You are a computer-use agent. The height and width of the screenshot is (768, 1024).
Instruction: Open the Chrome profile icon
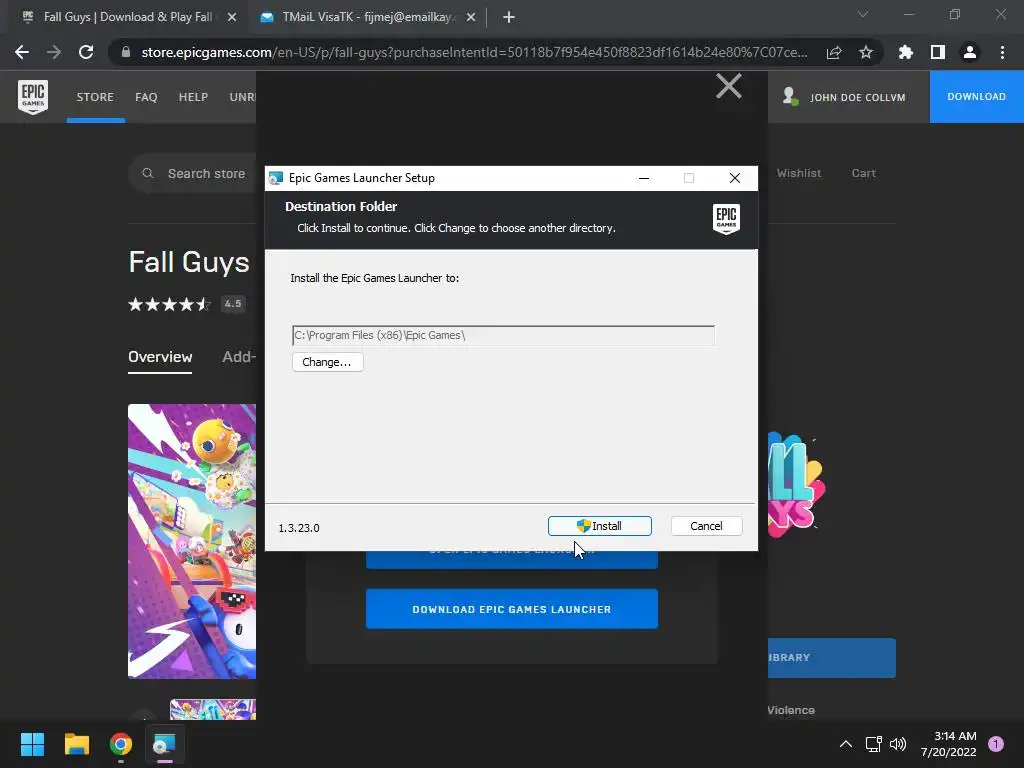970,52
